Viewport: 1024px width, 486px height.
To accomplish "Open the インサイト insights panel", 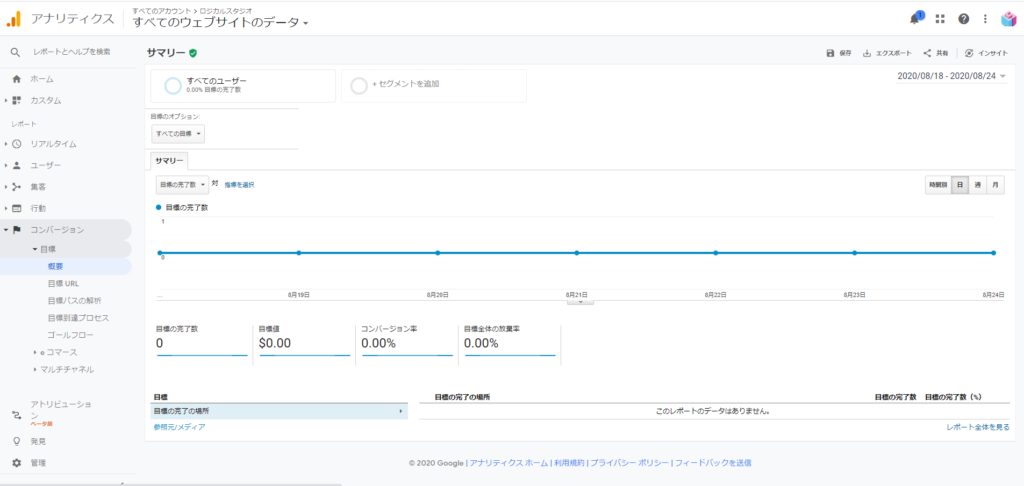I will [986, 54].
